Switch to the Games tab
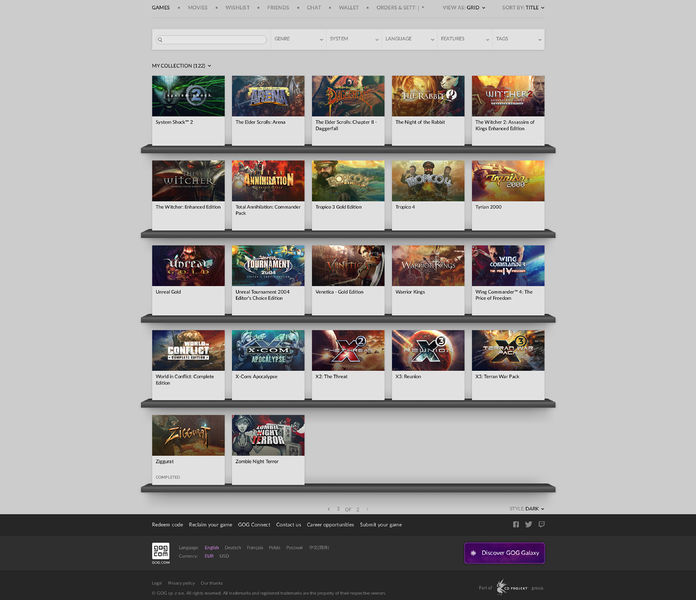Screen dimensions: 696x600 pos(161,8)
